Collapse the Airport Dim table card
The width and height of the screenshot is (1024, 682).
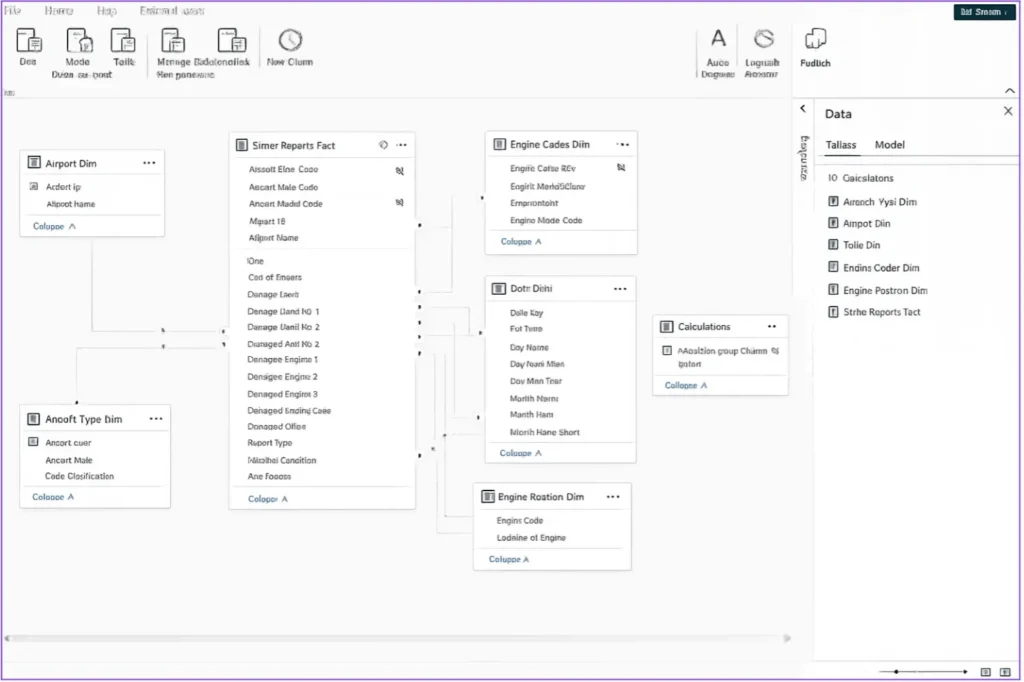point(49,225)
